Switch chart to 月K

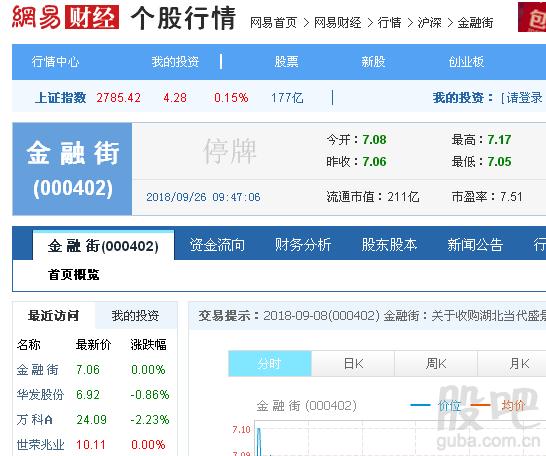pos(512,364)
